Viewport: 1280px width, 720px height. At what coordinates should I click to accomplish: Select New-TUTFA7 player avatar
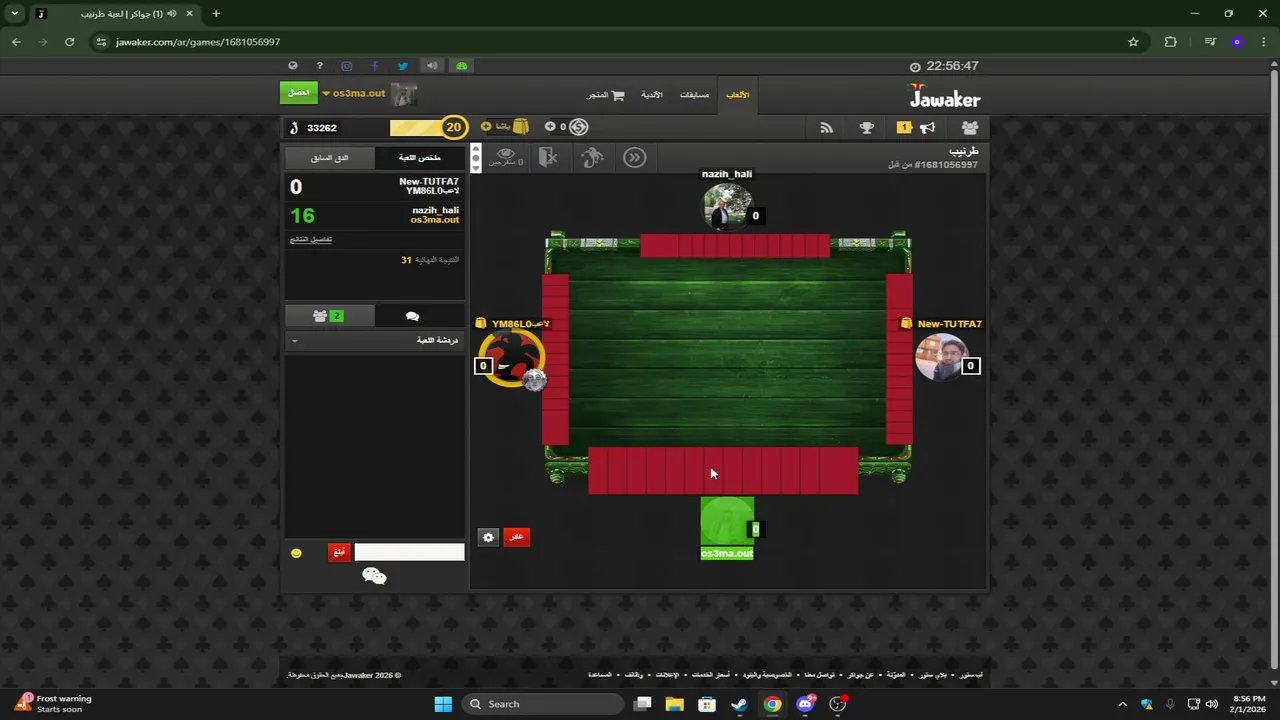click(941, 358)
